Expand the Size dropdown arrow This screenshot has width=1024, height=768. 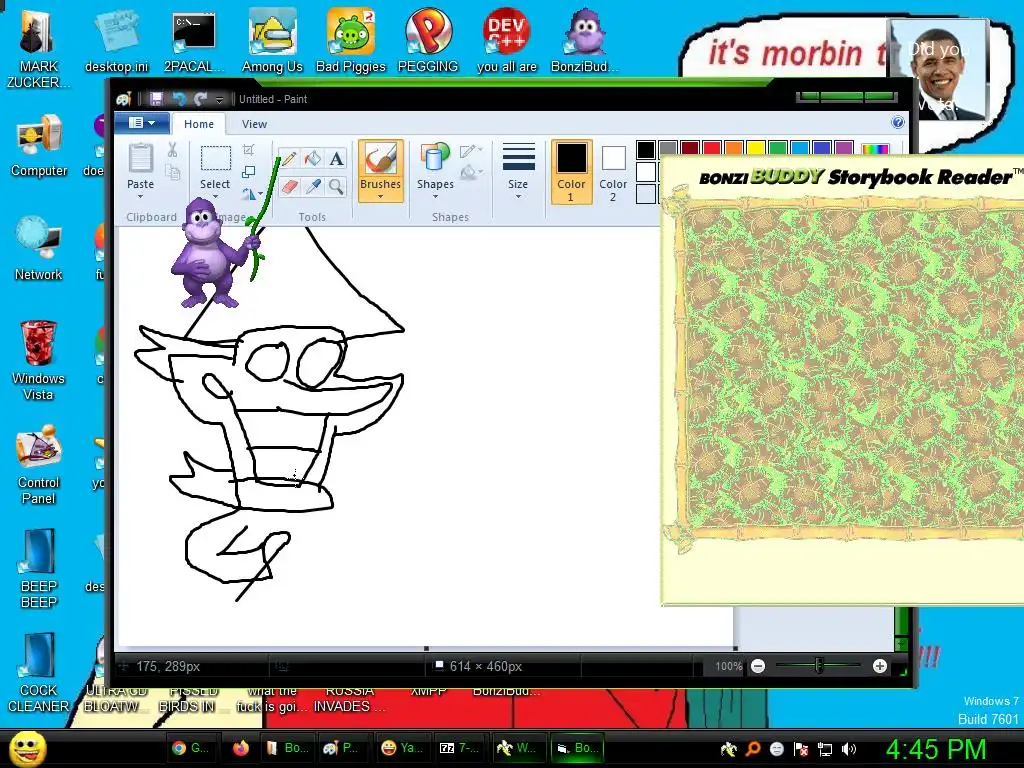[x=518, y=196]
